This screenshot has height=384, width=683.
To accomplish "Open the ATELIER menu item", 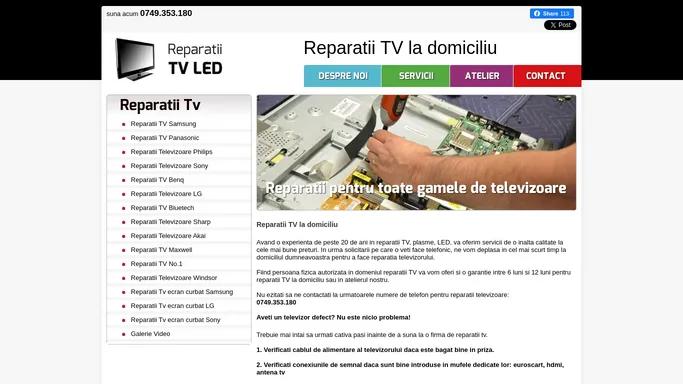I will click(x=482, y=76).
